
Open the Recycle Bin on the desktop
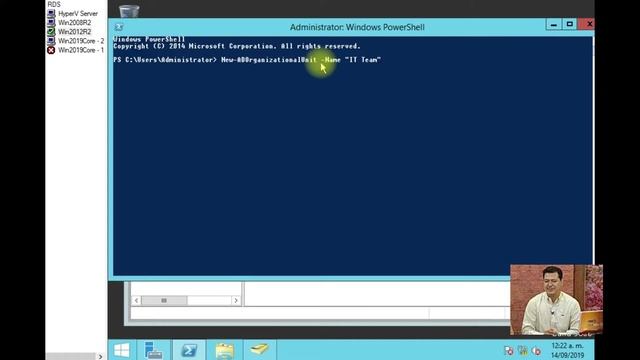[129, 11]
